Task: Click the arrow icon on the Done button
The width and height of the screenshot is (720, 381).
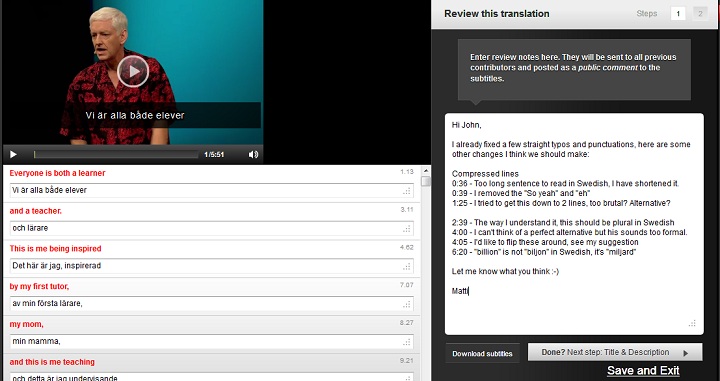Action: pyautogui.click(x=686, y=353)
